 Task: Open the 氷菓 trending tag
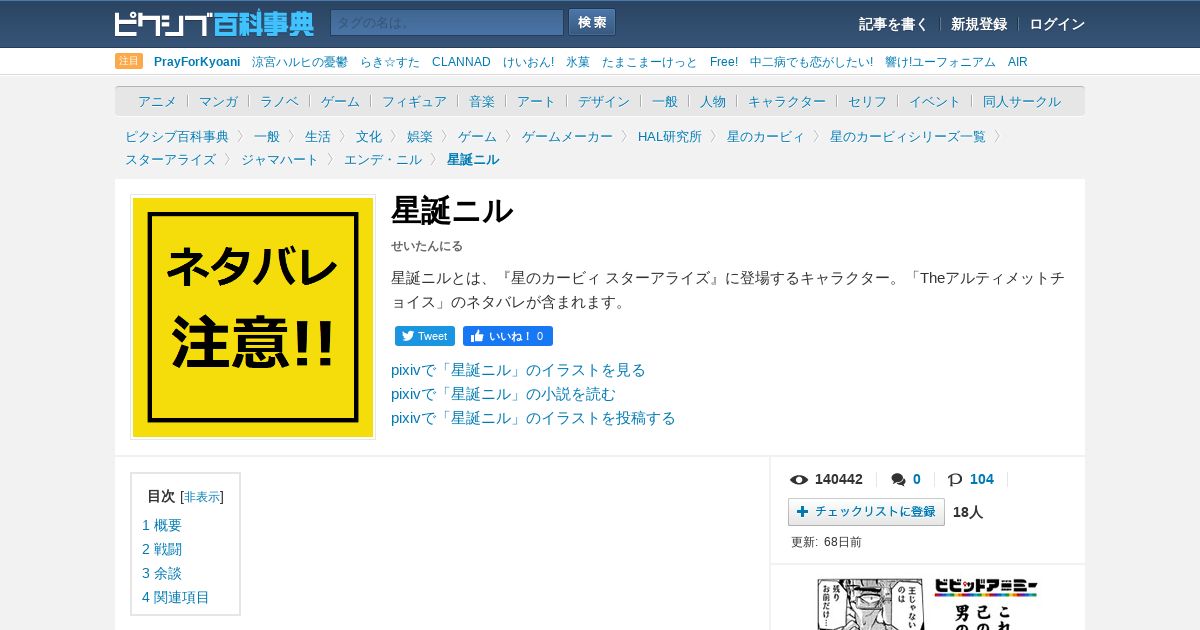[578, 62]
